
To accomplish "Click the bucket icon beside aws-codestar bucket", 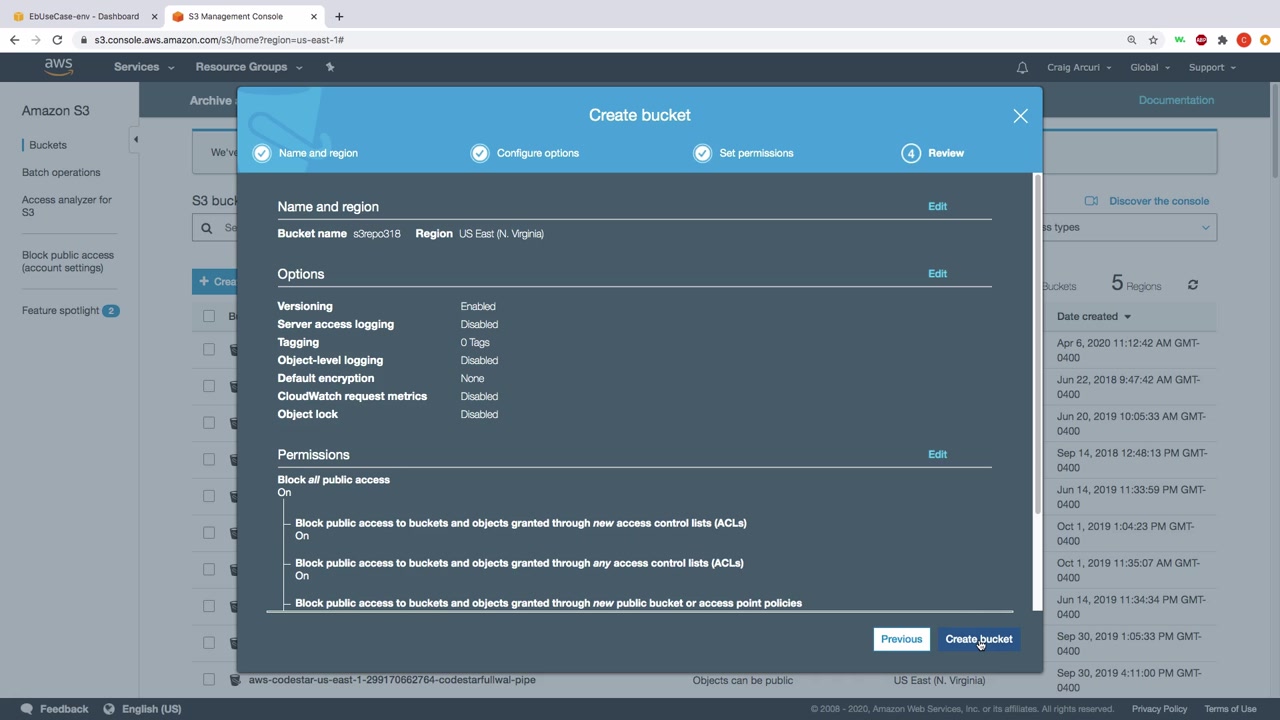I will point(235,680).
